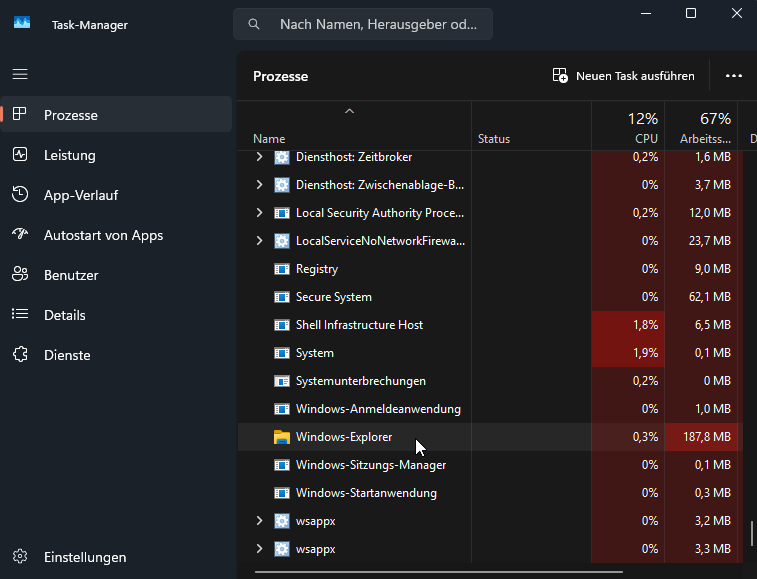Switch to the Leistung tab

116,155
